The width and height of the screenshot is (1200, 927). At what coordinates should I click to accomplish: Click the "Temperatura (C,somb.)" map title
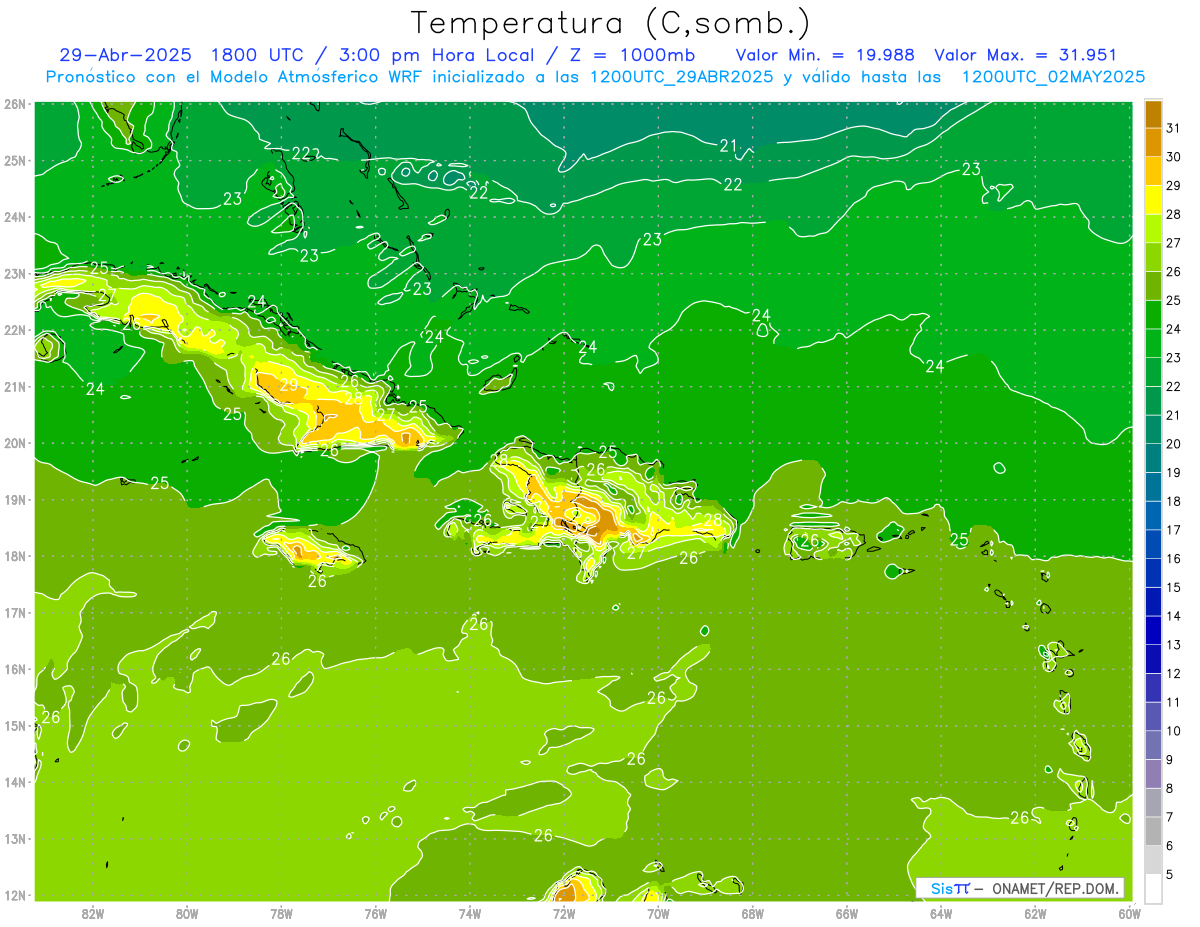(x=611, y=23)
